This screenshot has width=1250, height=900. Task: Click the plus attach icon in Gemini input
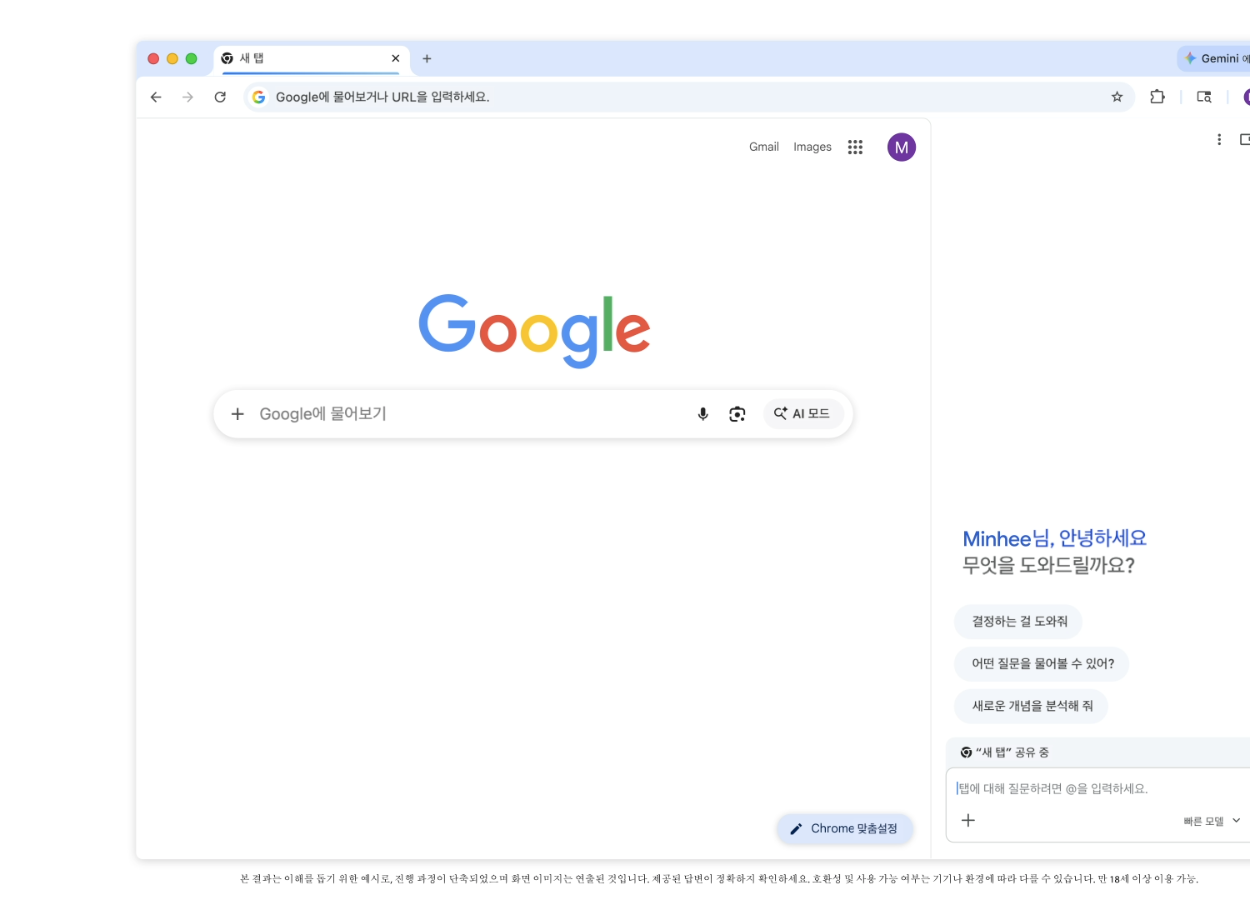point(968,820)
